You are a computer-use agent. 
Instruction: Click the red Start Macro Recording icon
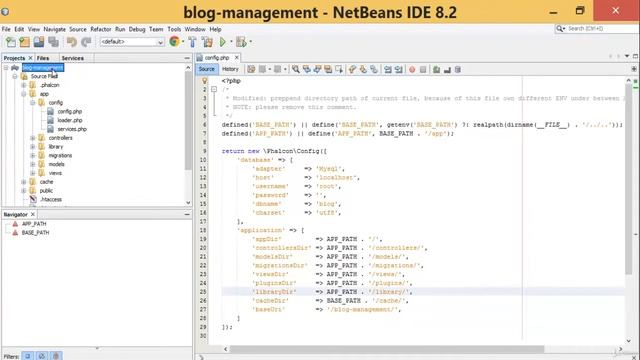[412, 70]
